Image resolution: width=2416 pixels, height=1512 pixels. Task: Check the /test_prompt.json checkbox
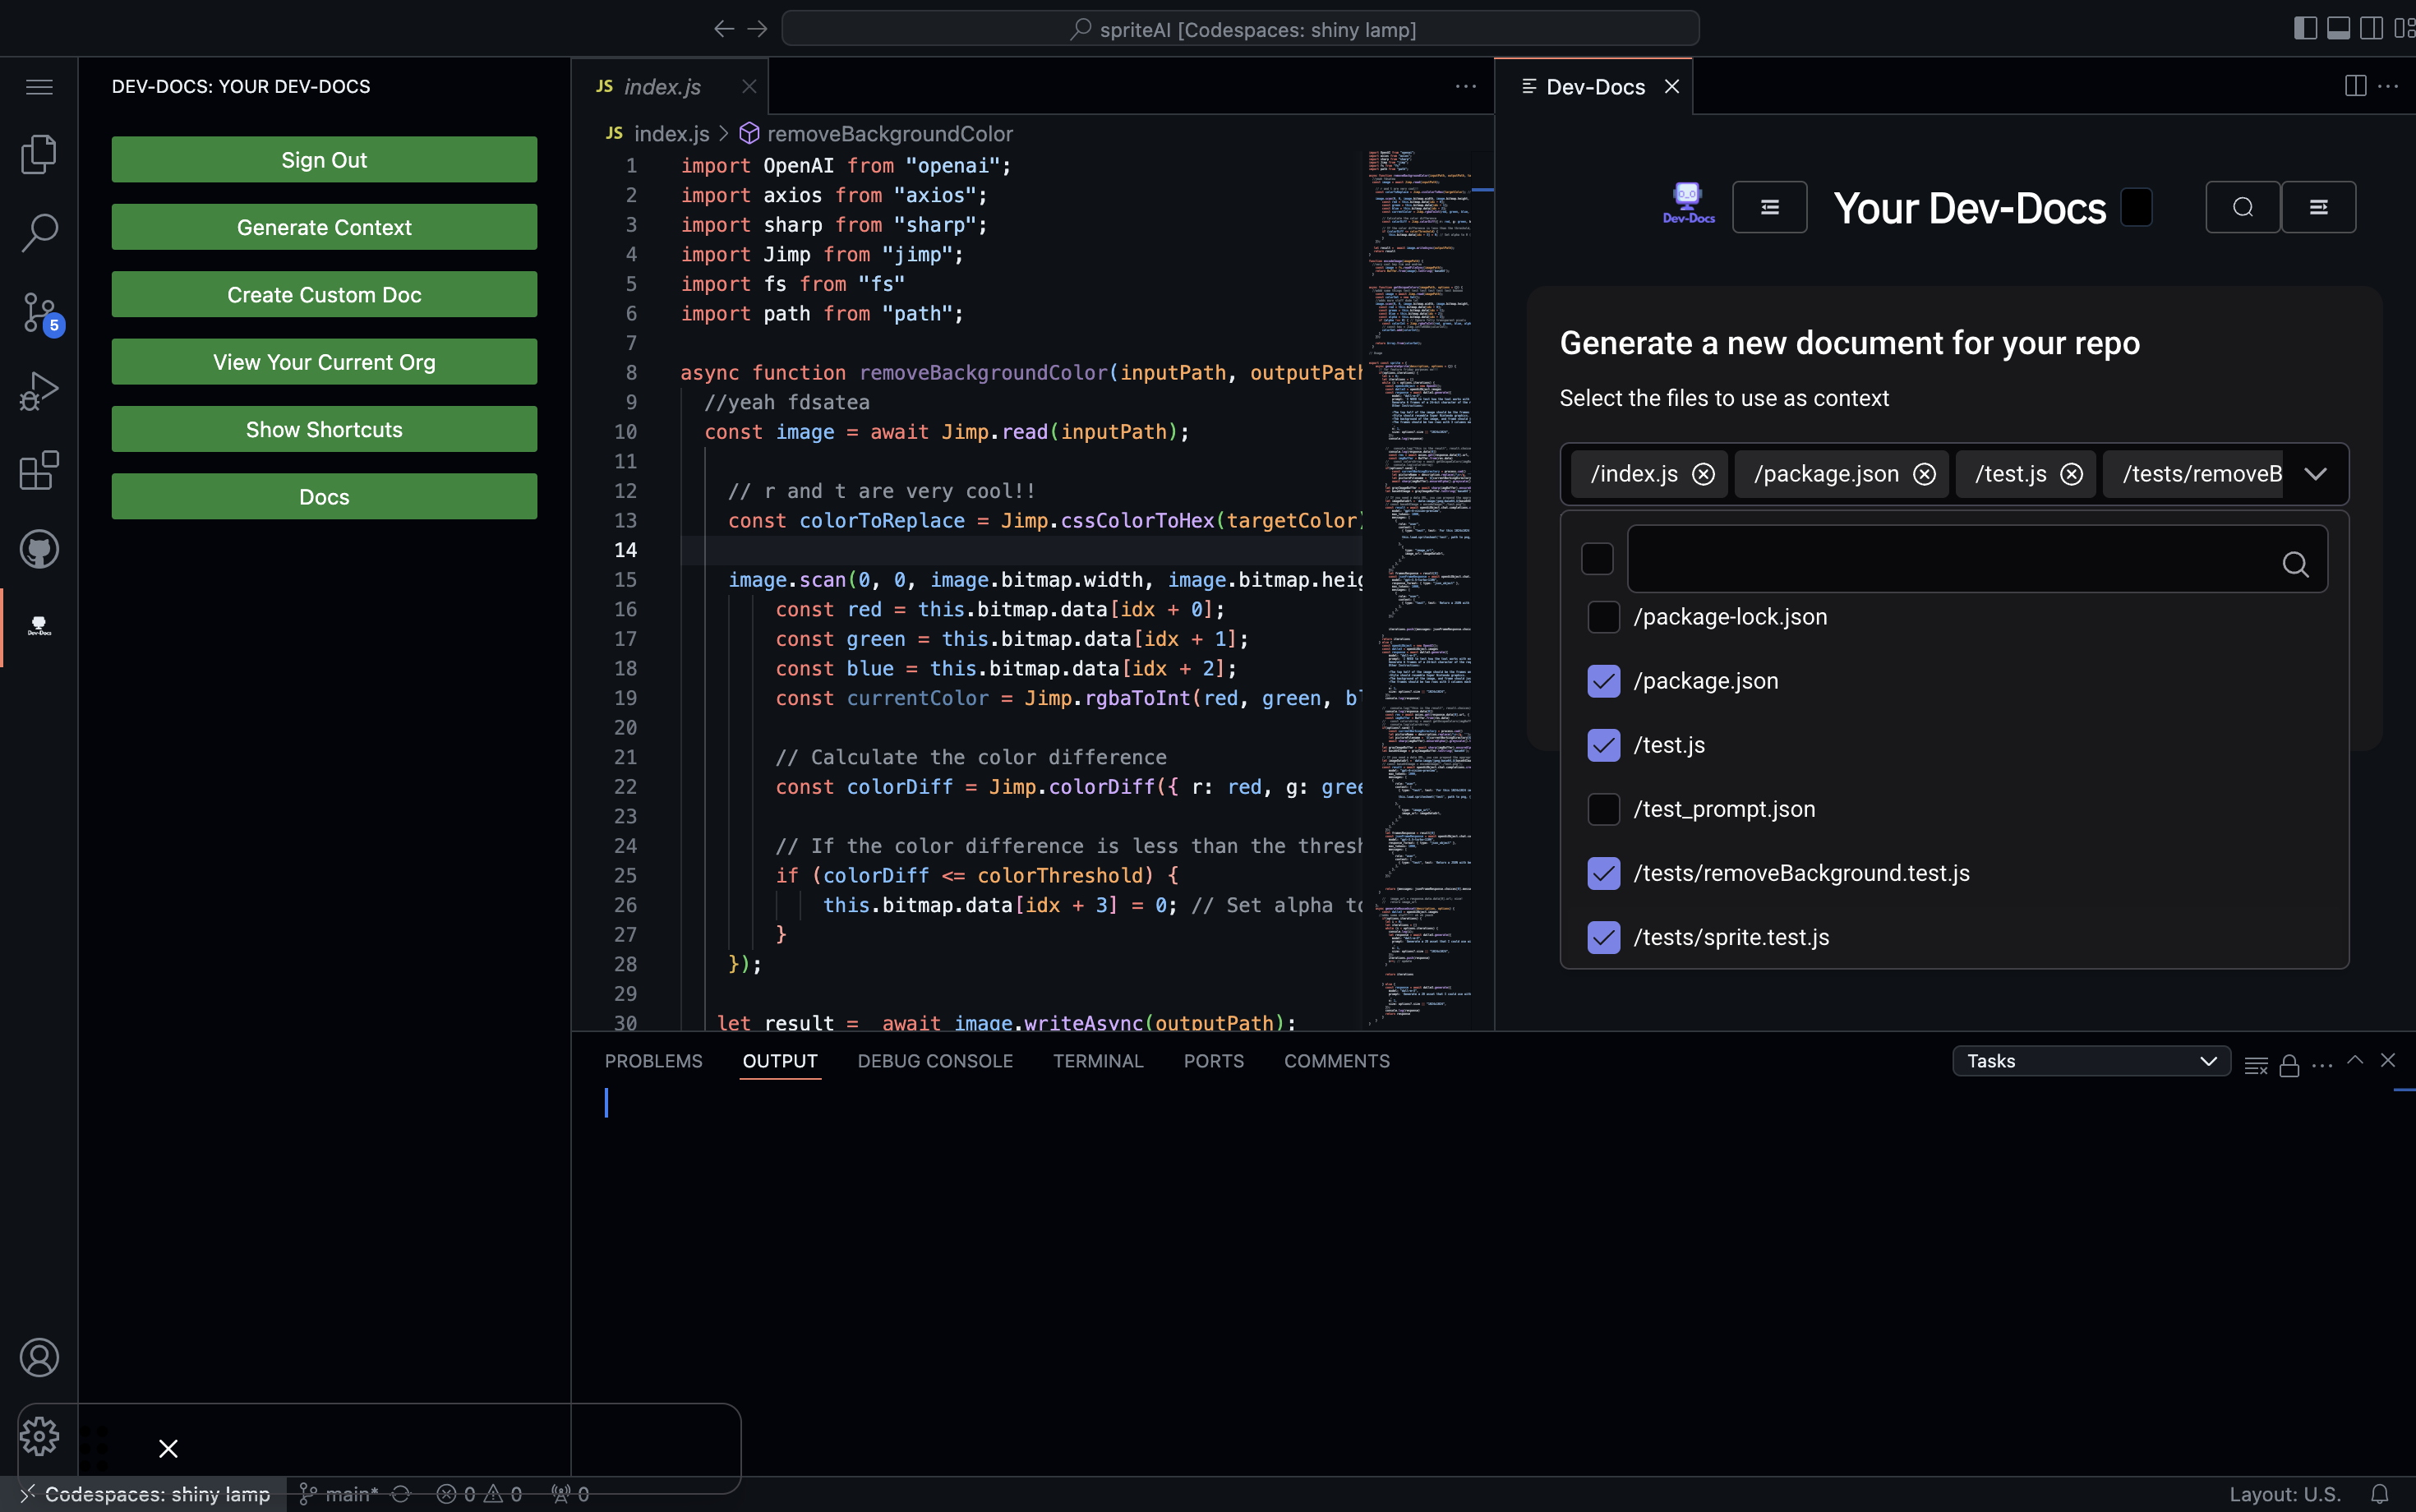pos(1603,809)
